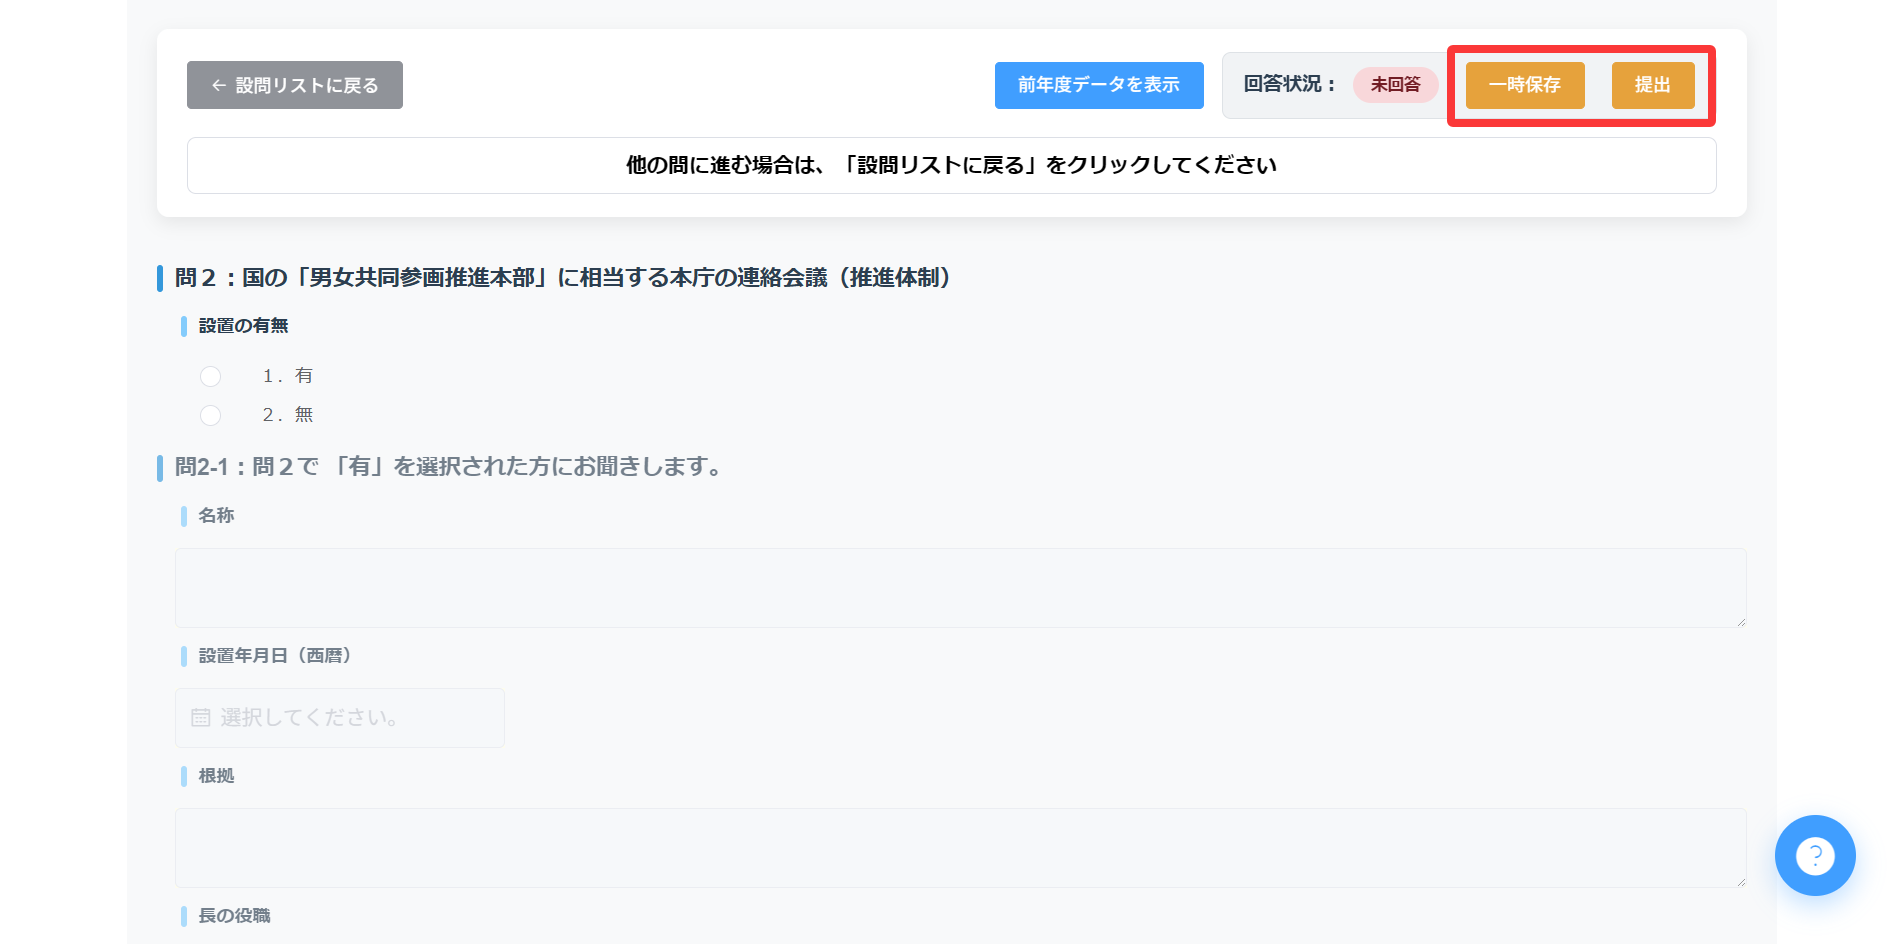Click resize handle of 根拠 textarea
The height and width of the screenshot is (944, 1902).
1741,882
